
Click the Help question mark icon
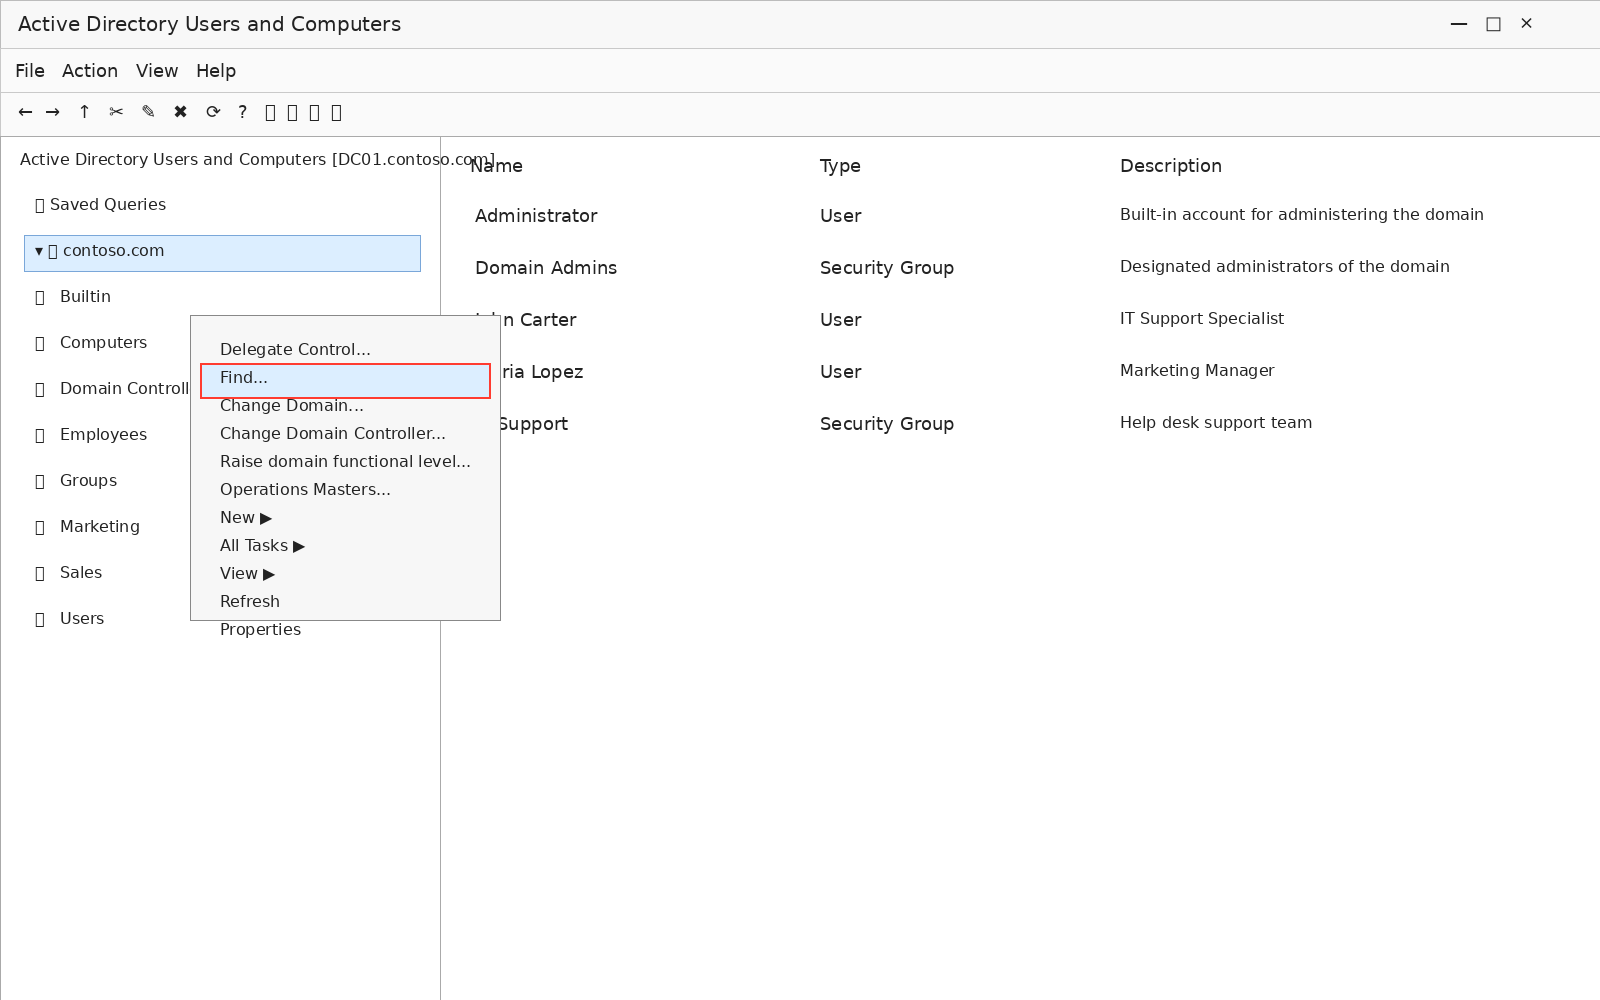tap(242, 112)
